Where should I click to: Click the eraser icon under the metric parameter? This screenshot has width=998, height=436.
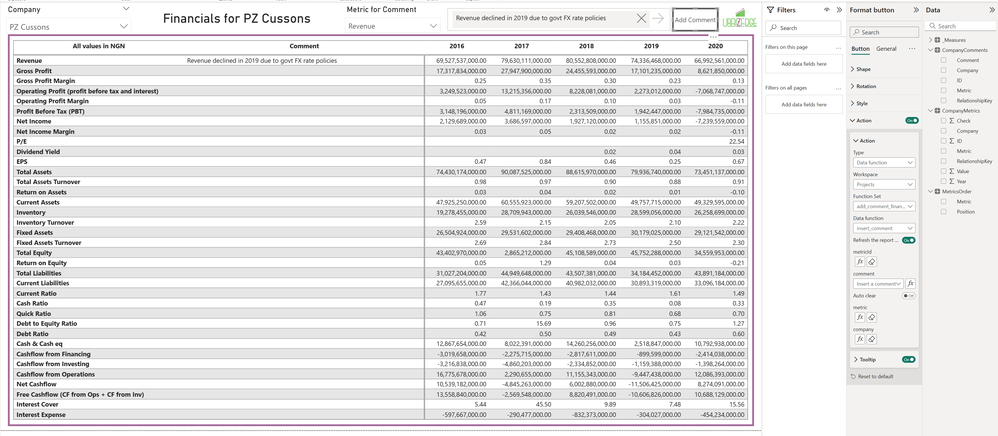[871, 317]
